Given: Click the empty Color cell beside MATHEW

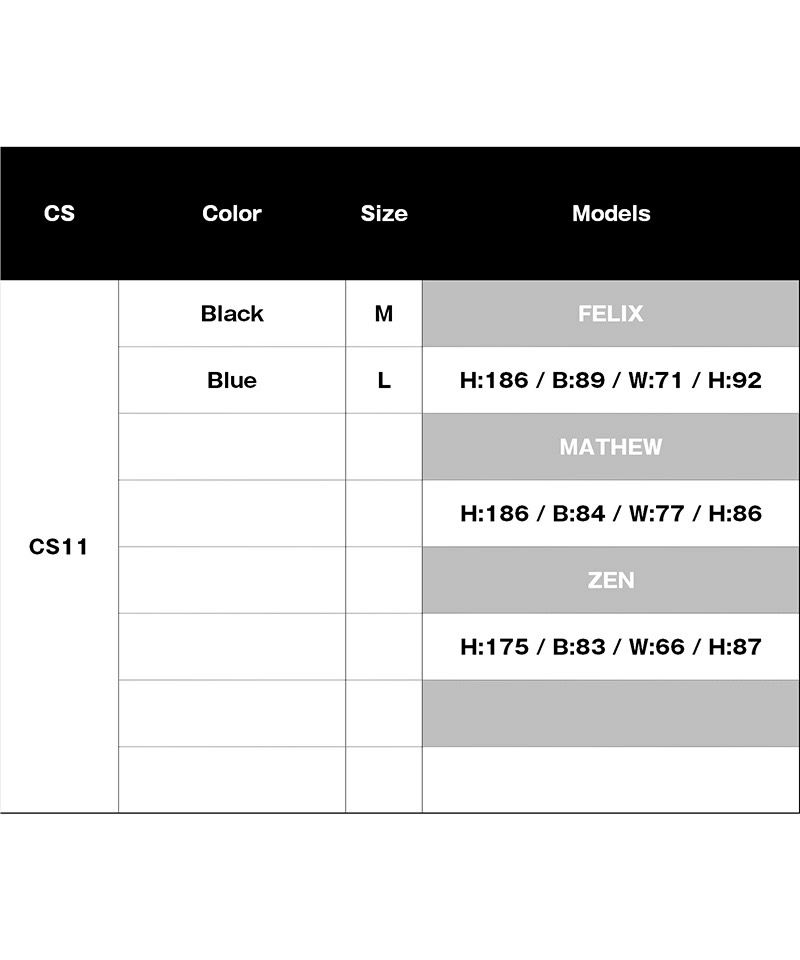Looking at the screenshot, I should tap(232, 447).
